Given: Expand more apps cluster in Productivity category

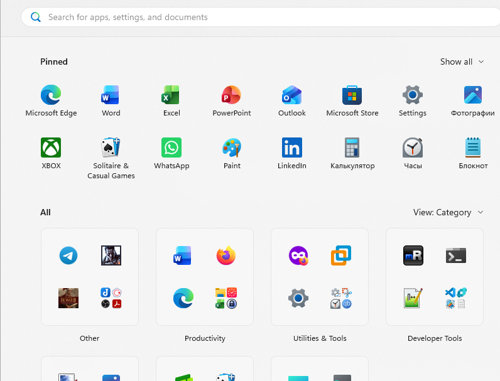Looking at the screenshot, I should [x=226, y=298].
